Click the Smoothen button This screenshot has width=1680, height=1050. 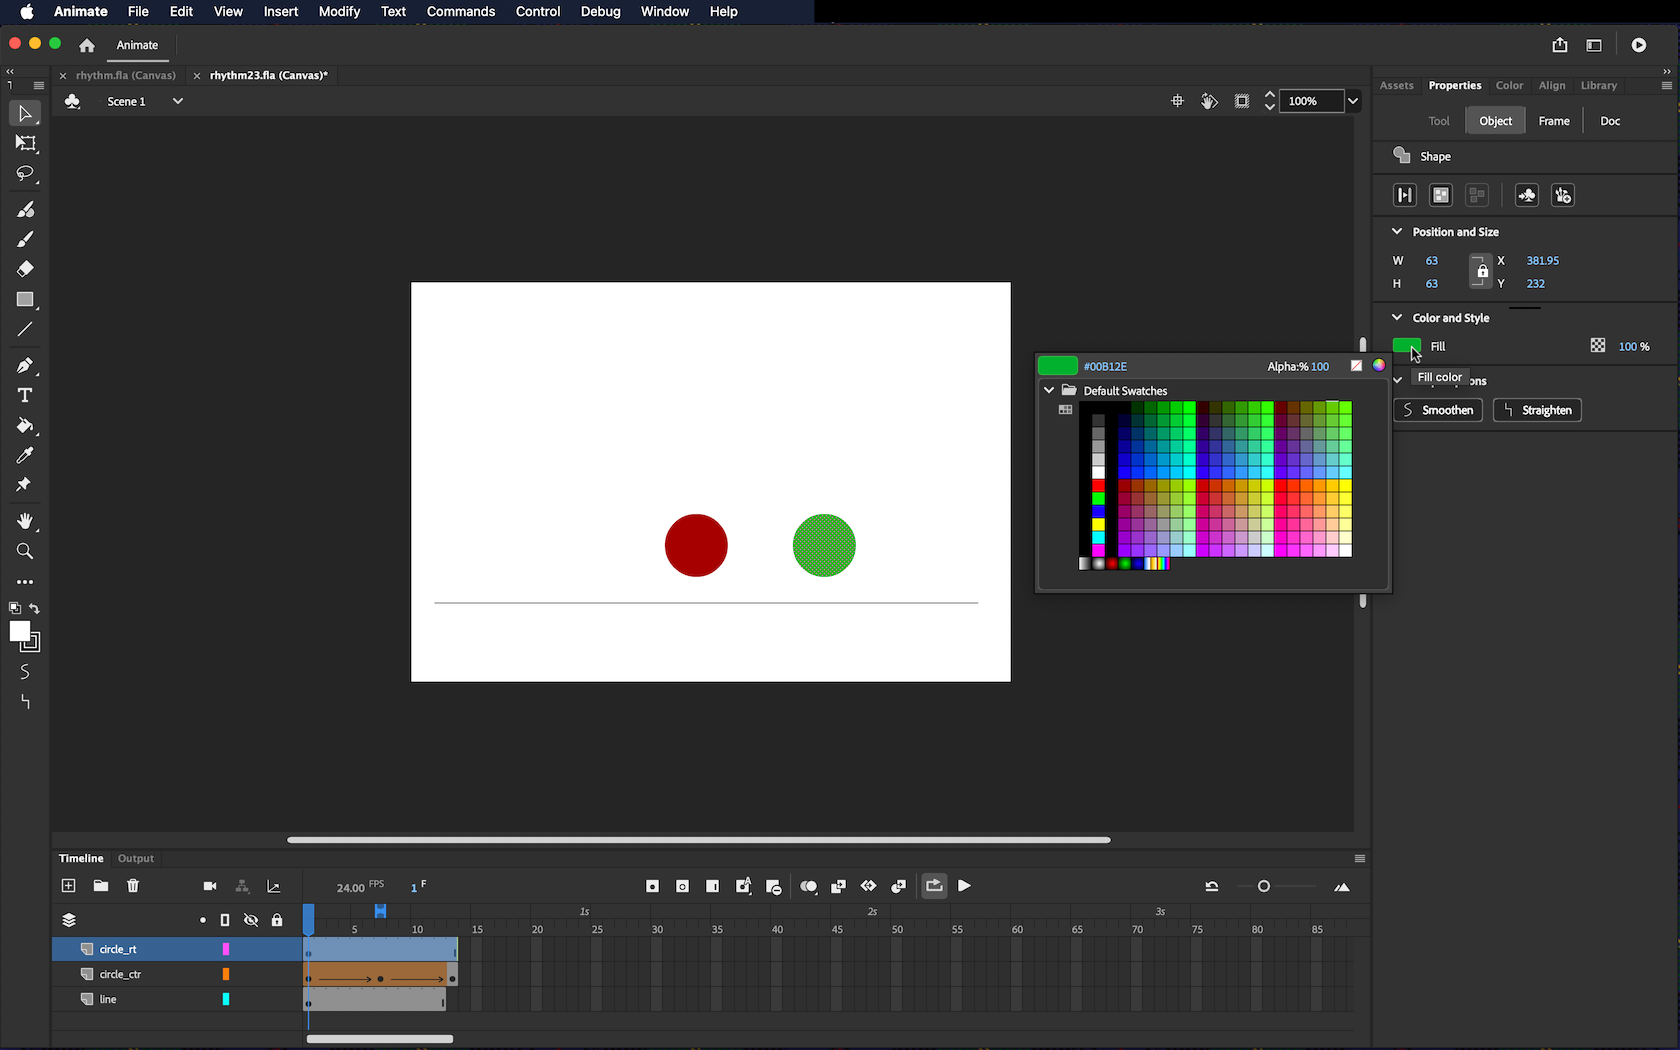point(1438,410)
